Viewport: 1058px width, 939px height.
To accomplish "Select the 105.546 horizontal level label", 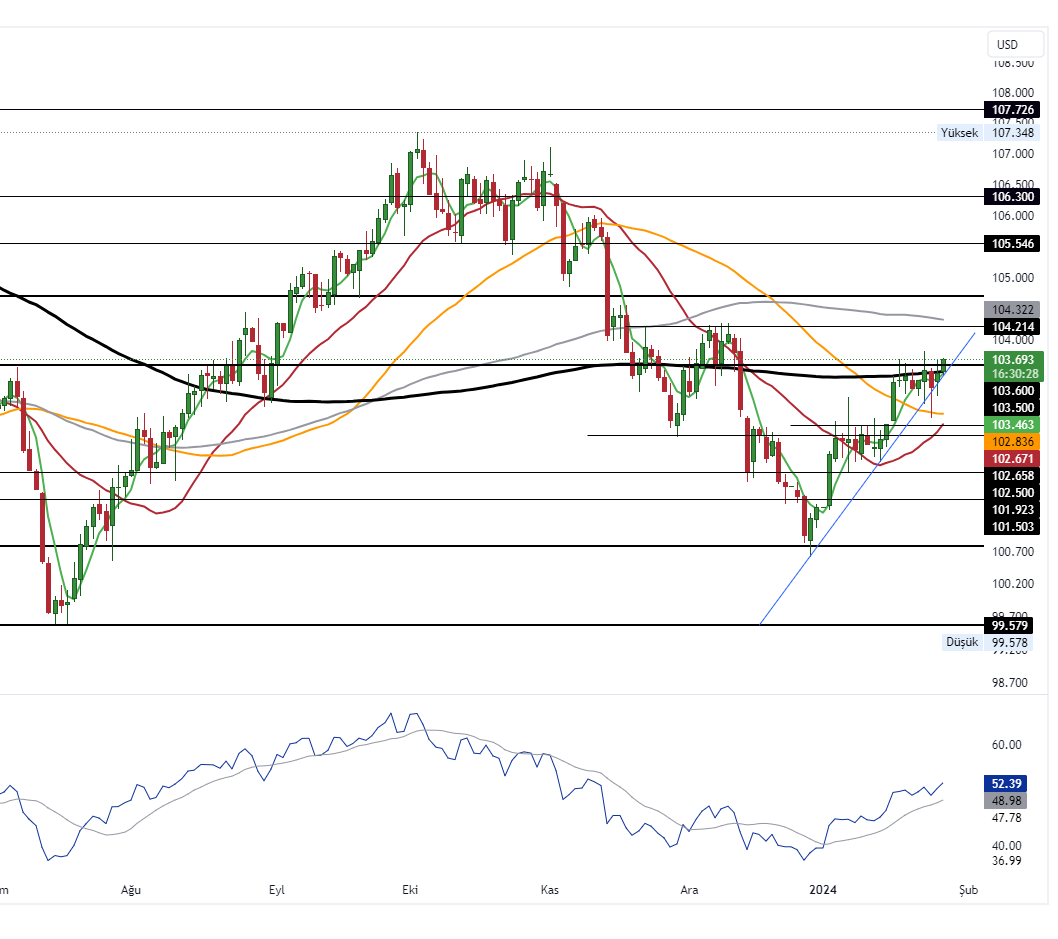I will (x=1012, y=243).
